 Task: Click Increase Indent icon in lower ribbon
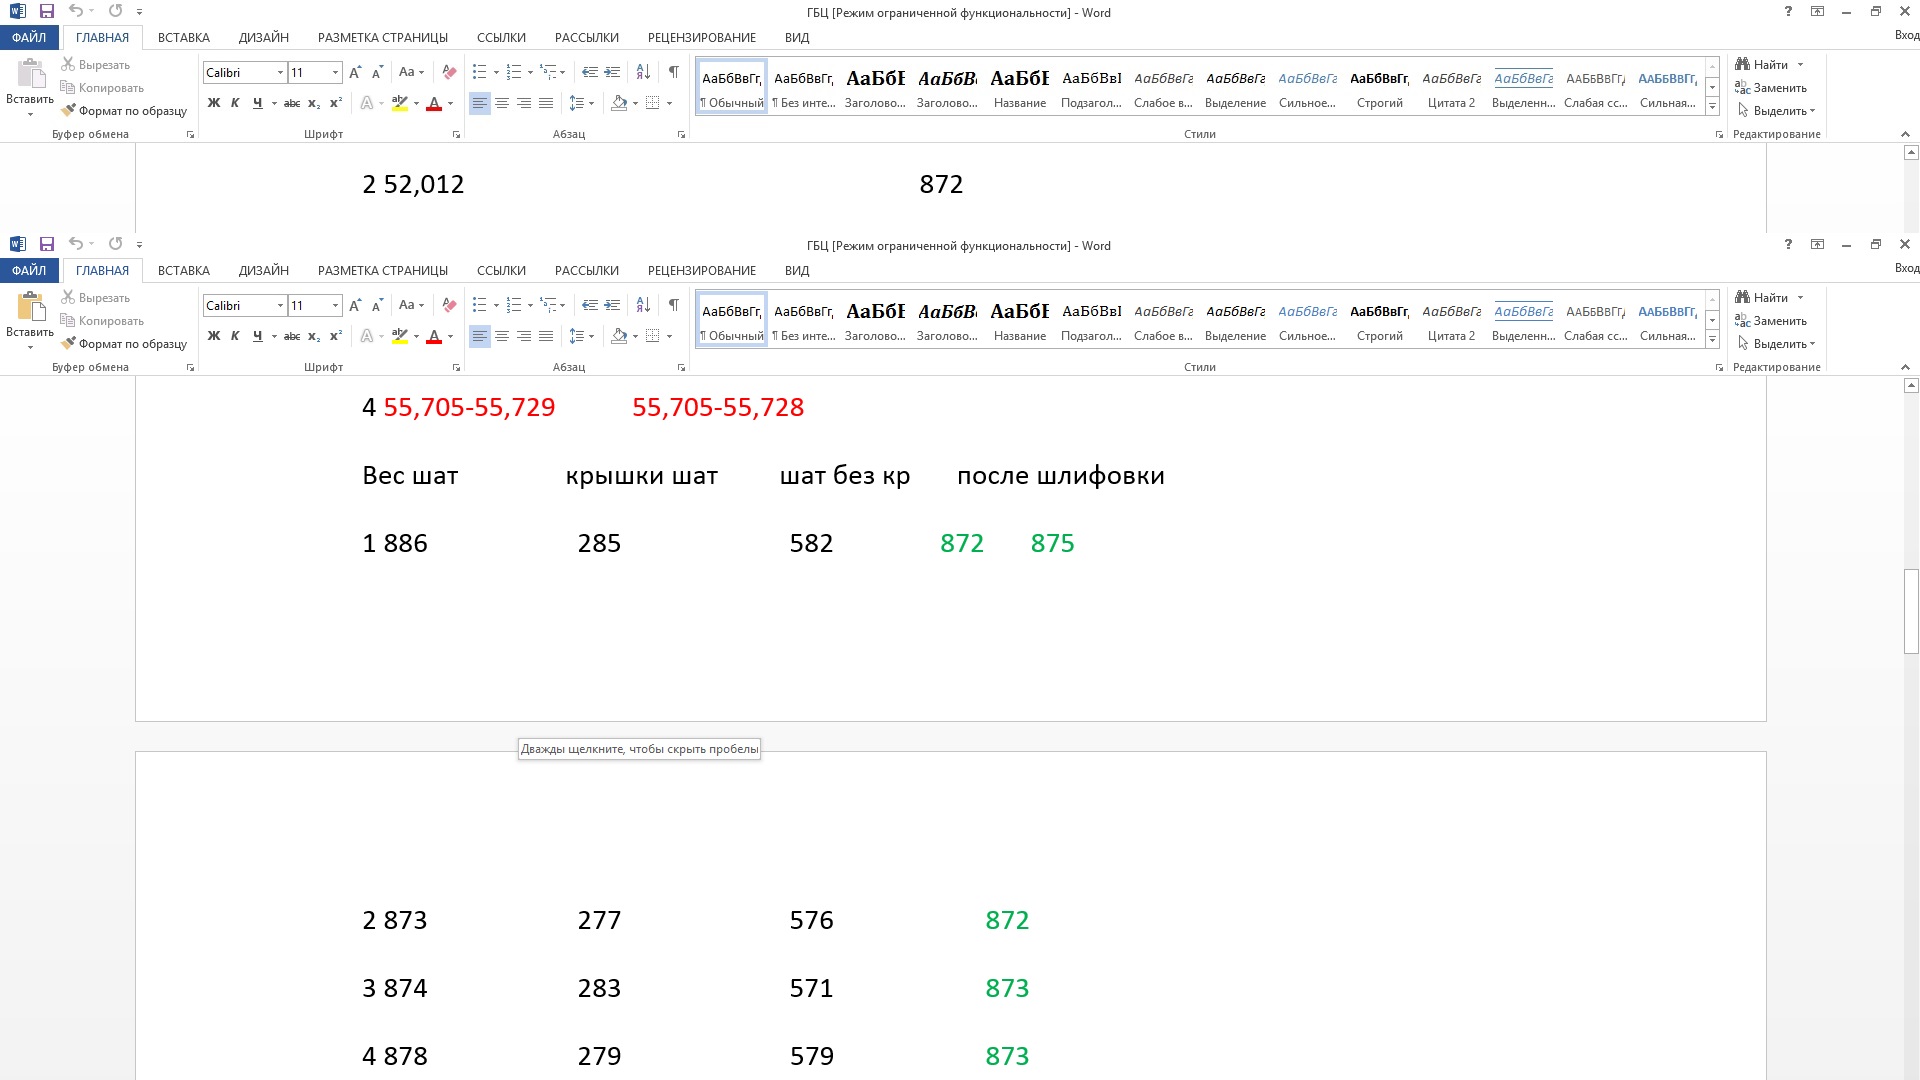pos(612,305)
